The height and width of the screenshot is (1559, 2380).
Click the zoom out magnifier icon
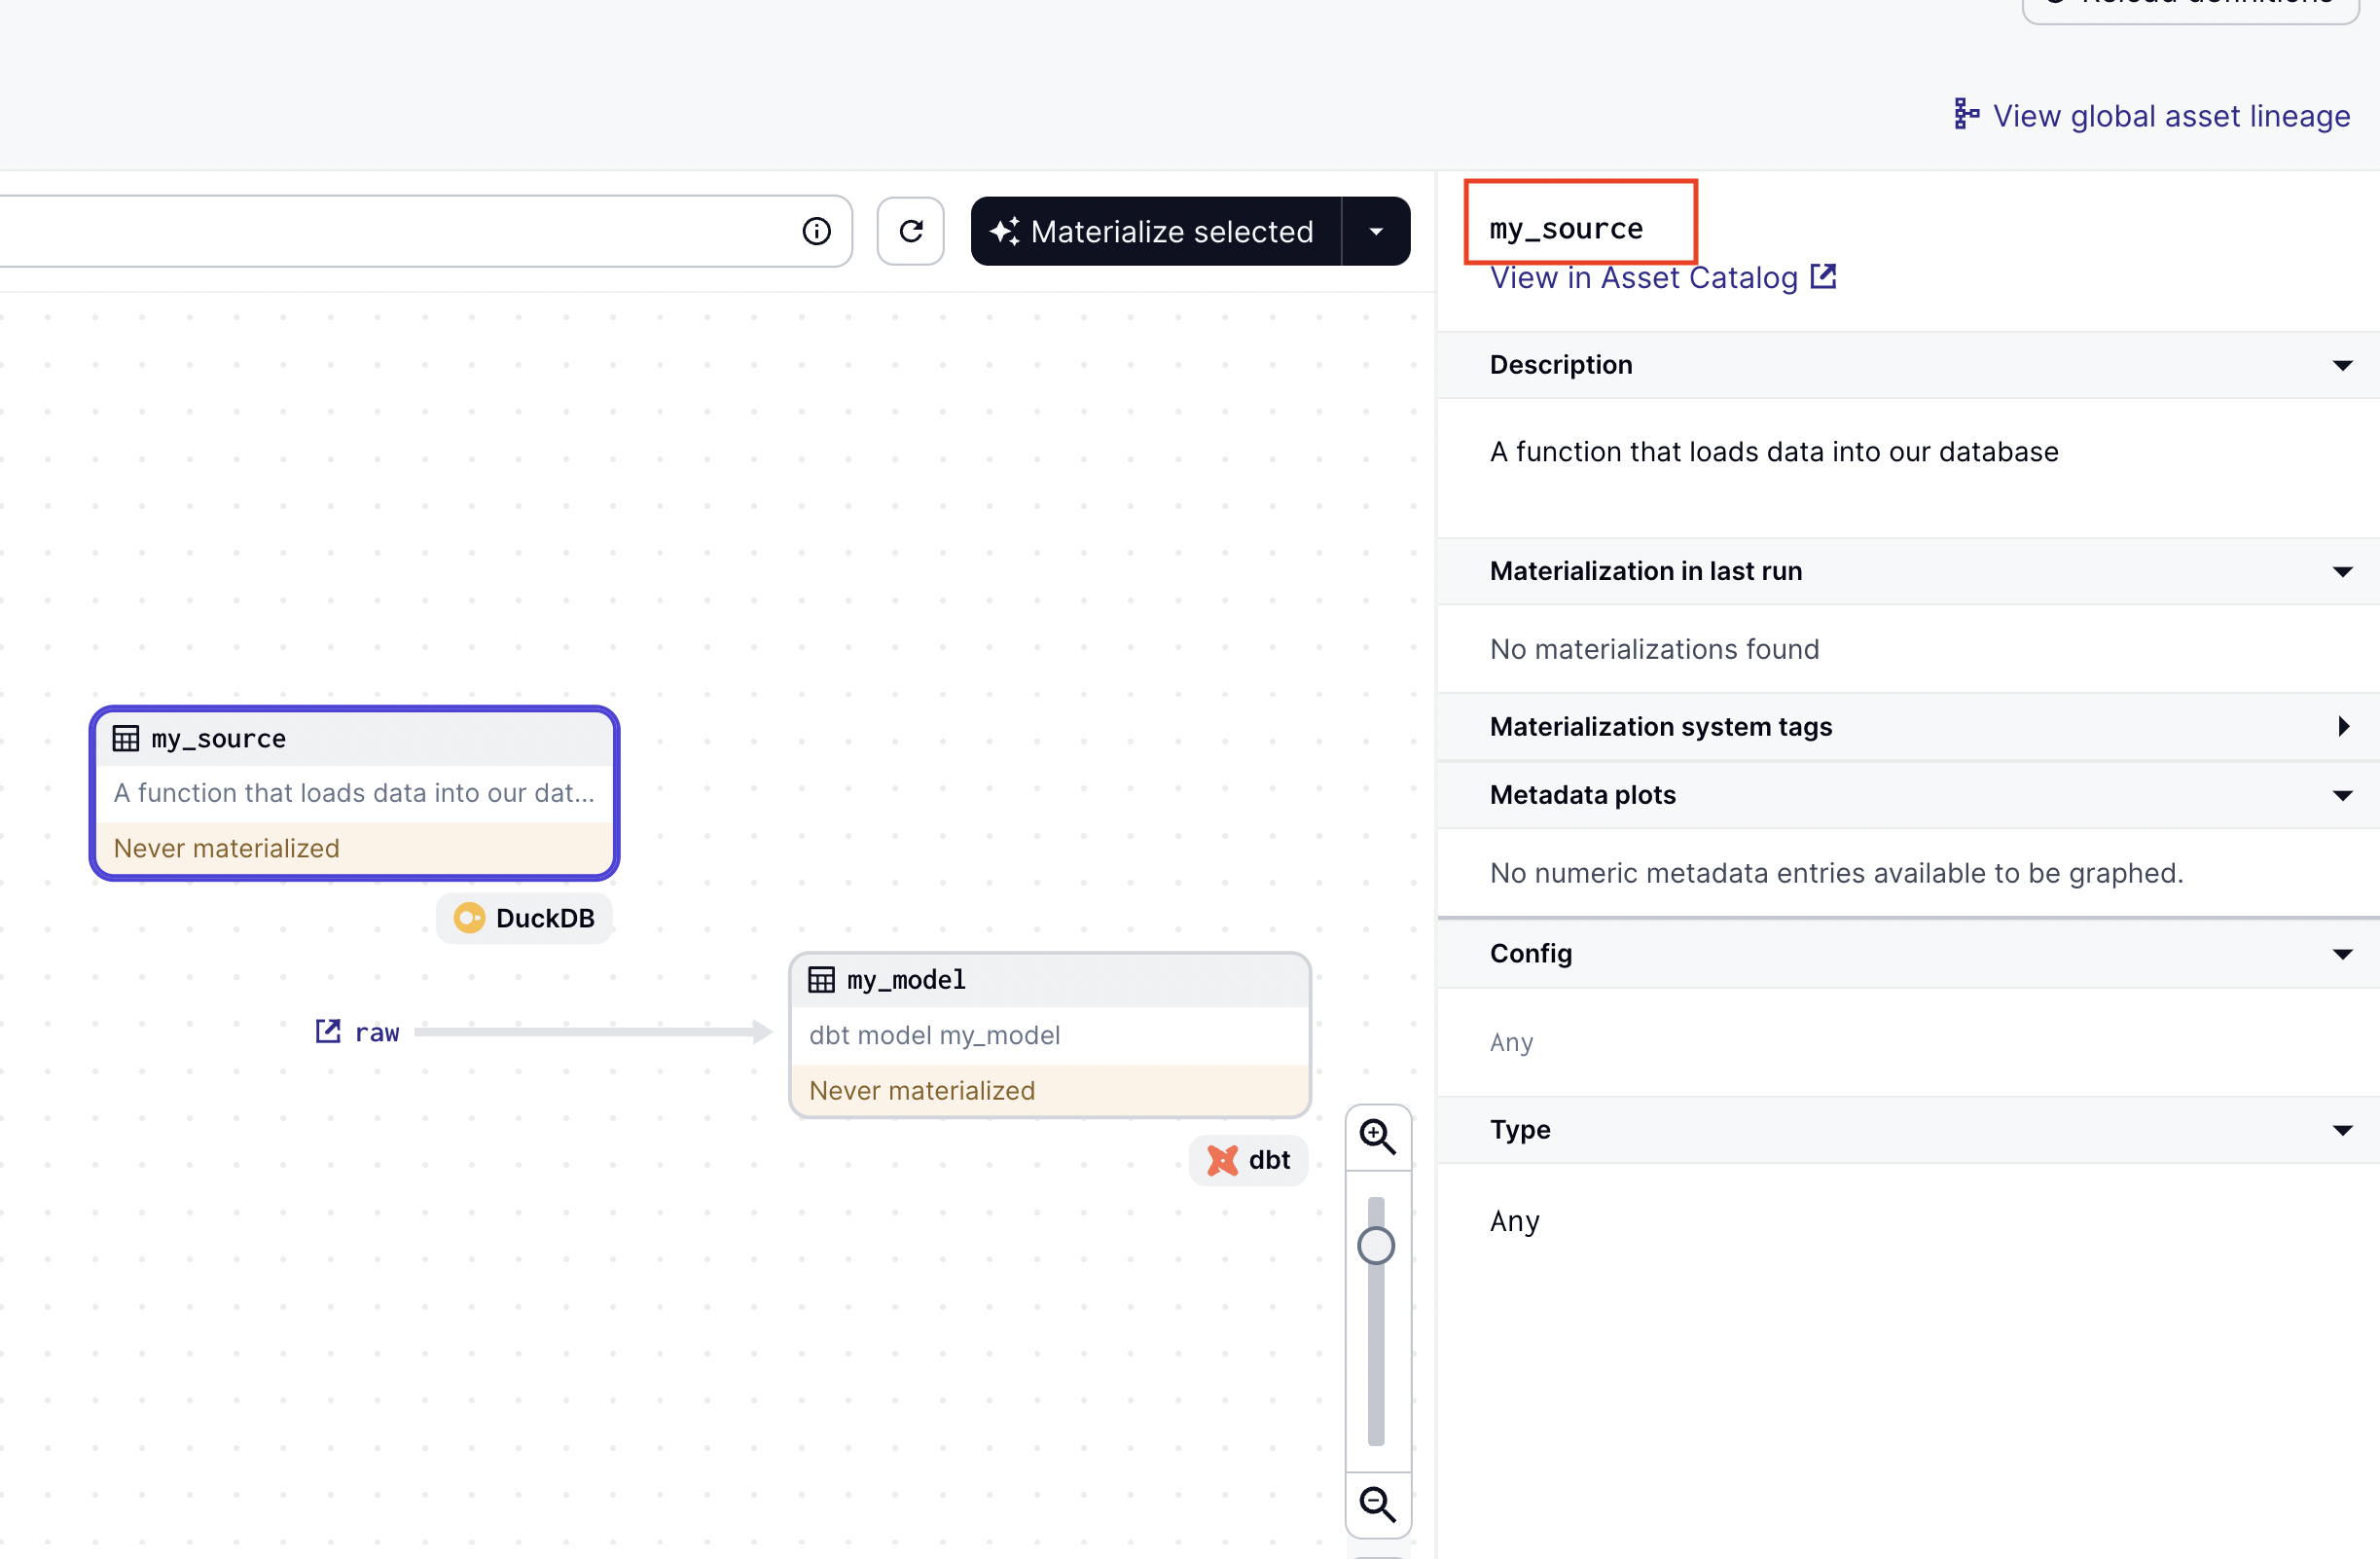[x=1377, y=1503]
